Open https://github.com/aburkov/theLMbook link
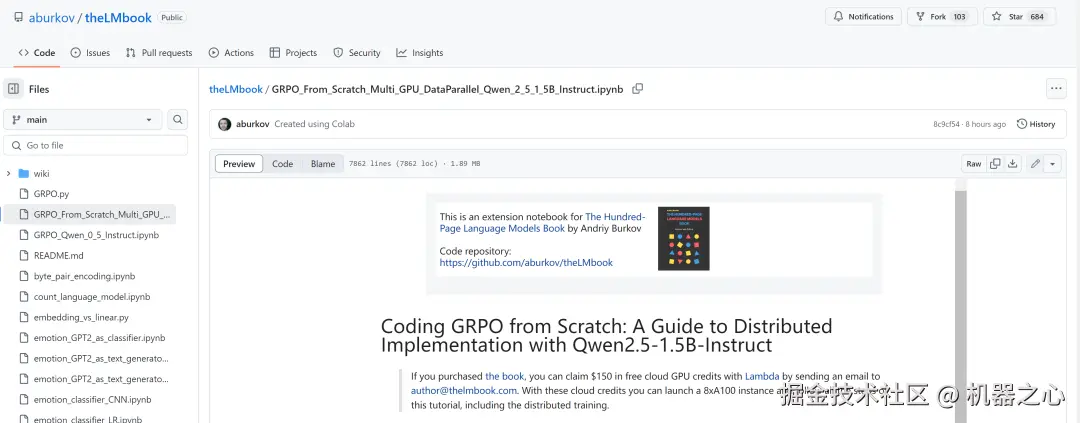 coord(526,262)
